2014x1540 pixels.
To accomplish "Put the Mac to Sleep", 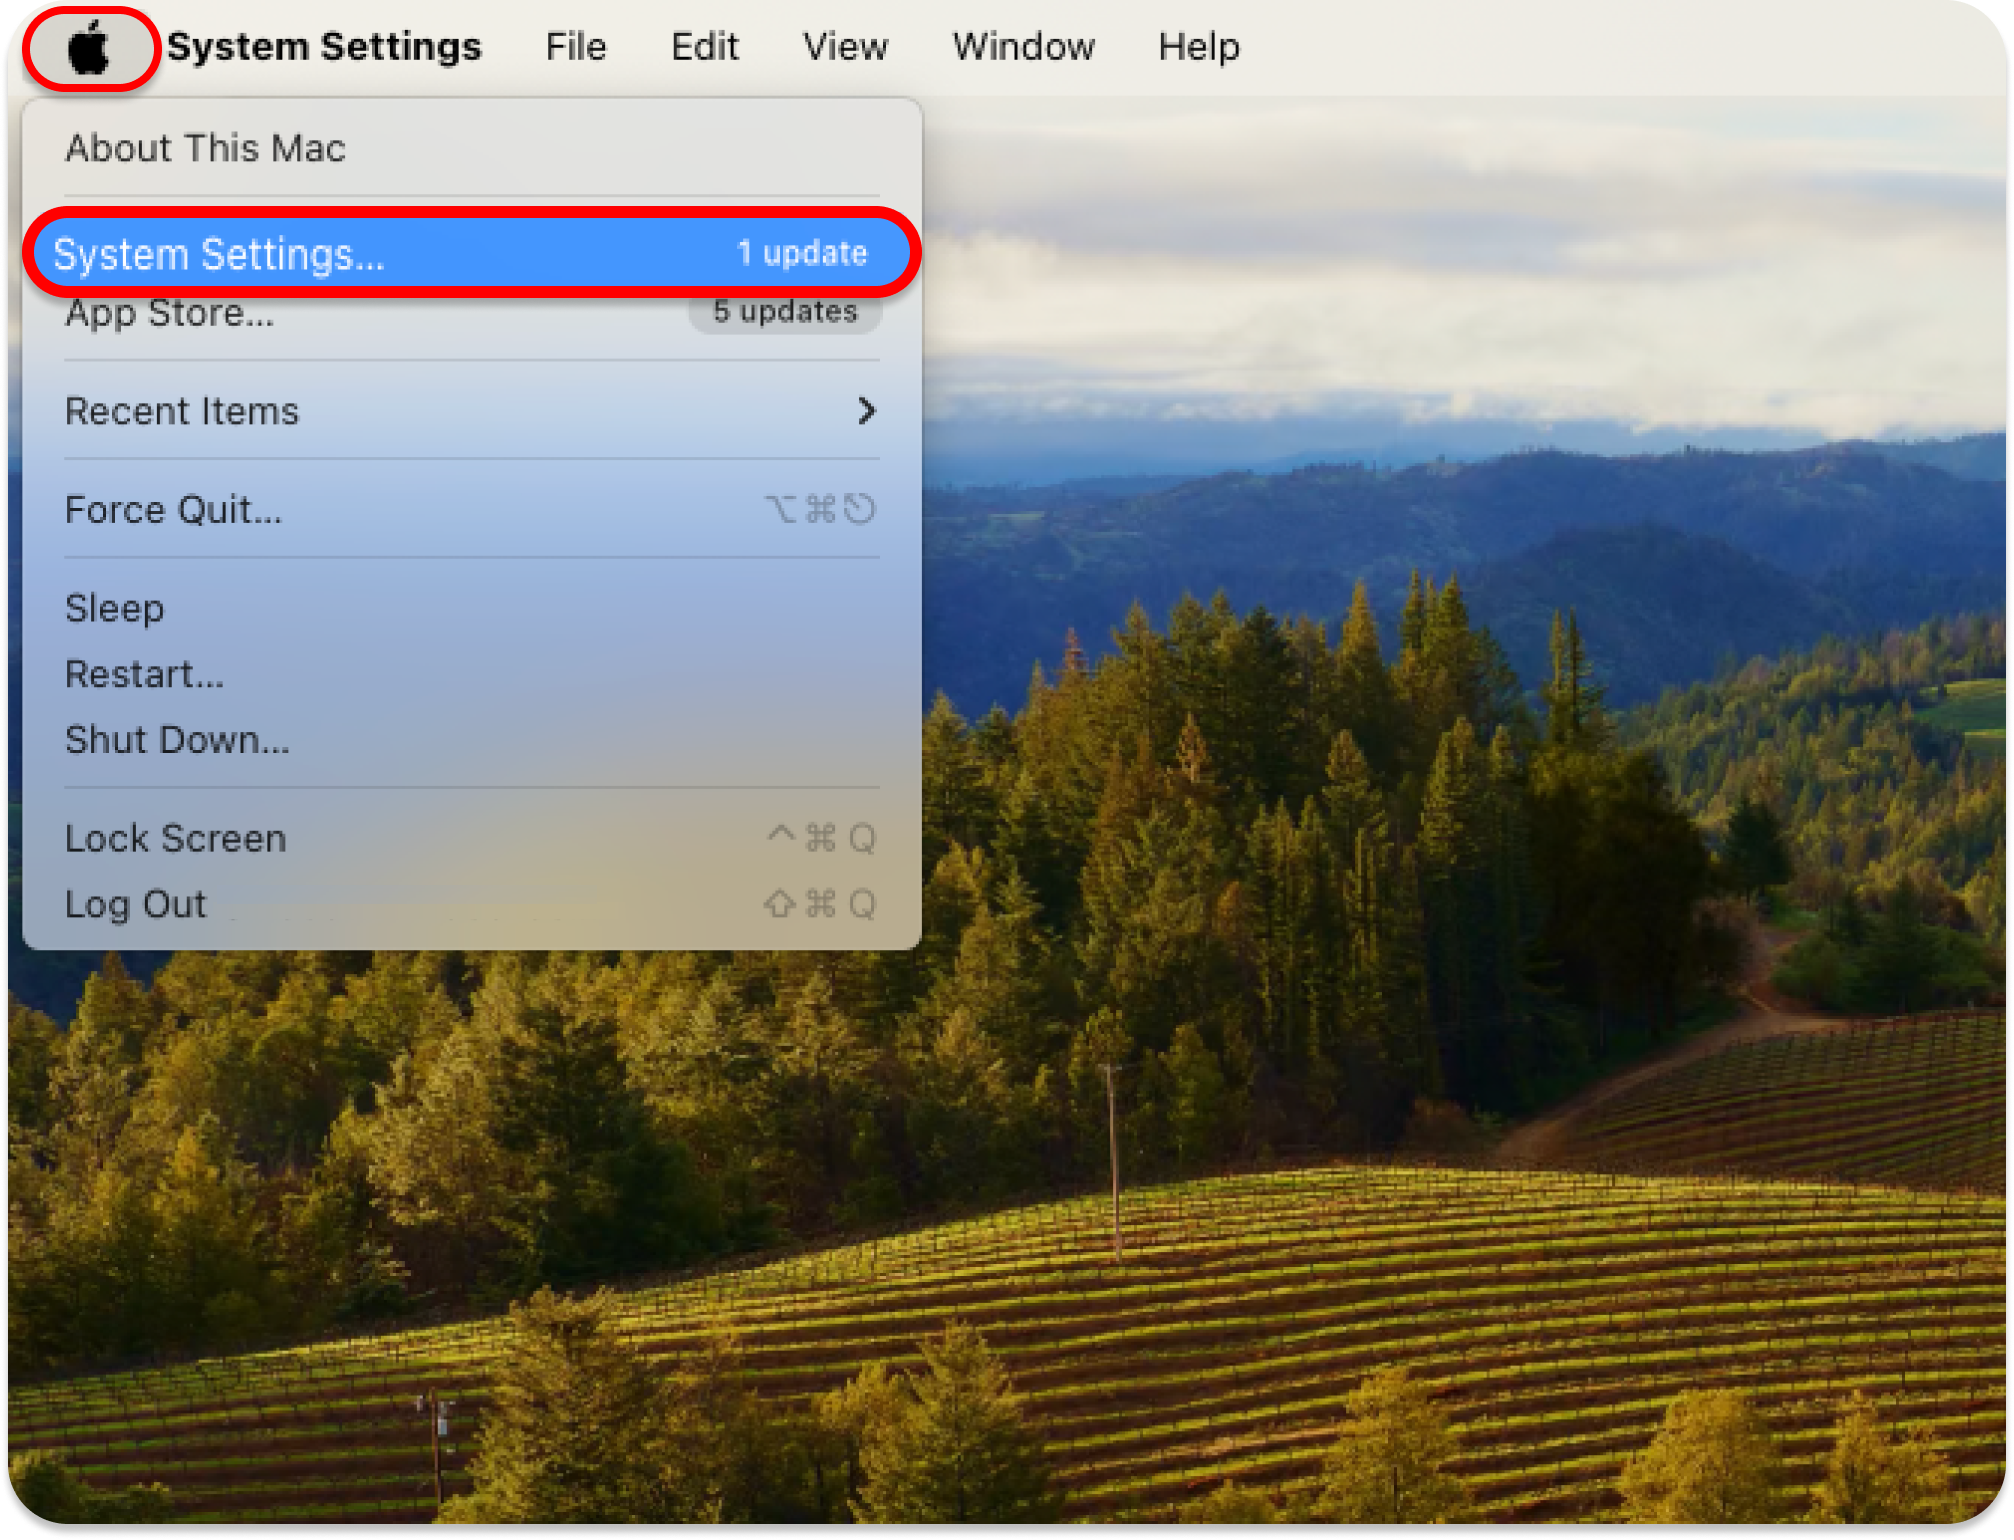I will pyautogui.click(x=114, y=608).
